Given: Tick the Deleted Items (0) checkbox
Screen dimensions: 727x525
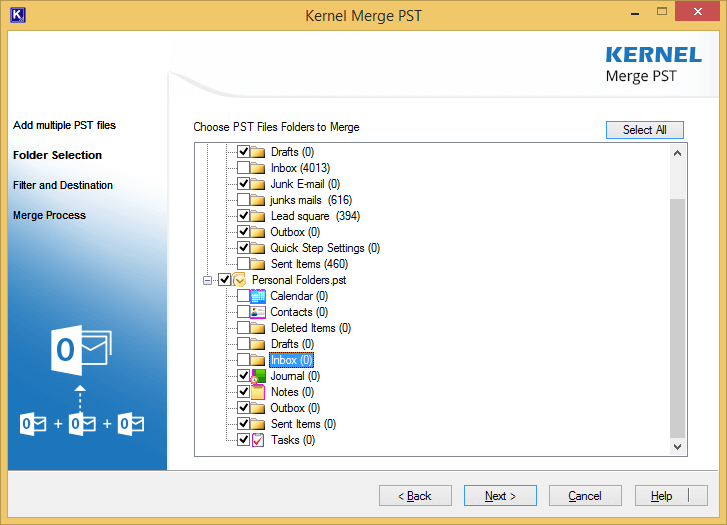Looking at the screenshot, I should [243, 327].
